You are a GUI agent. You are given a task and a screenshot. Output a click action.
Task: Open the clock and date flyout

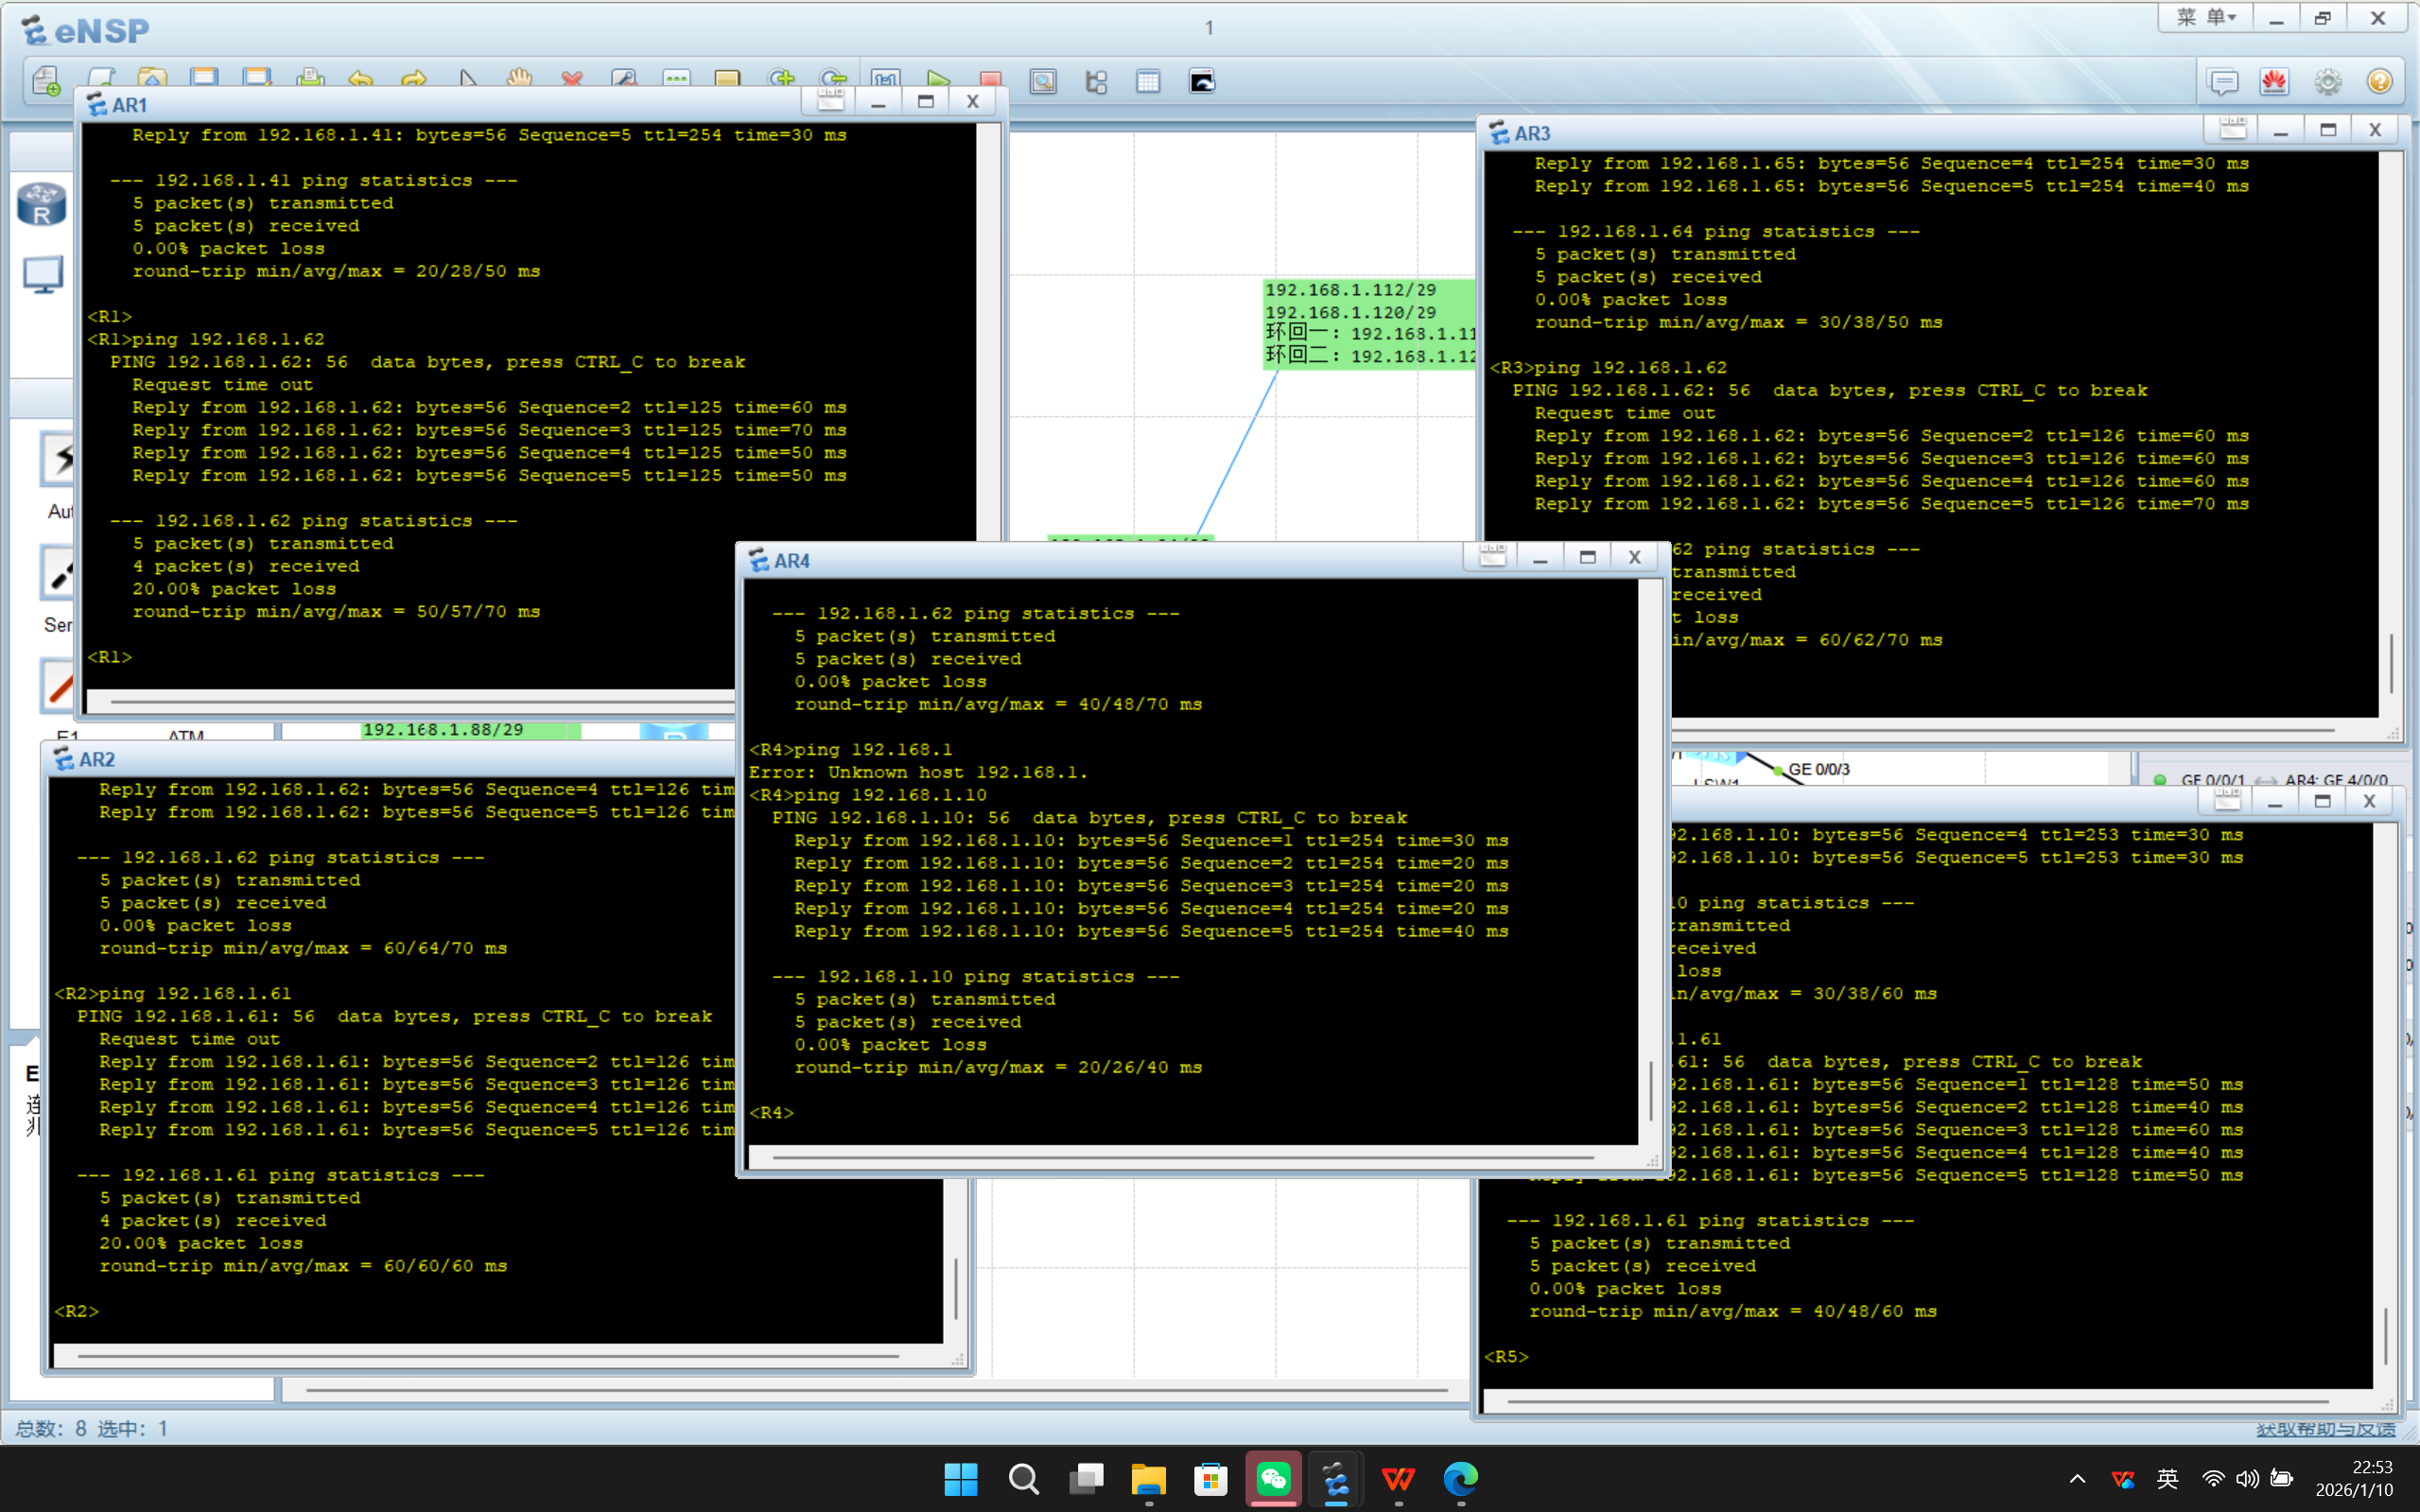click(x=2355, y=1478)
